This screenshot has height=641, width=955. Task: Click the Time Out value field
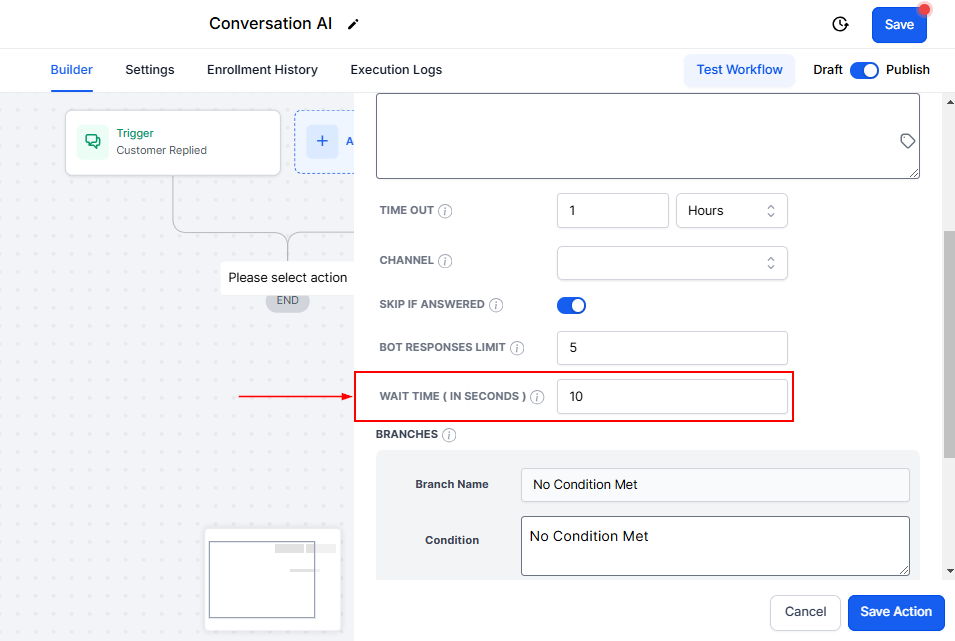pos(613,211)
